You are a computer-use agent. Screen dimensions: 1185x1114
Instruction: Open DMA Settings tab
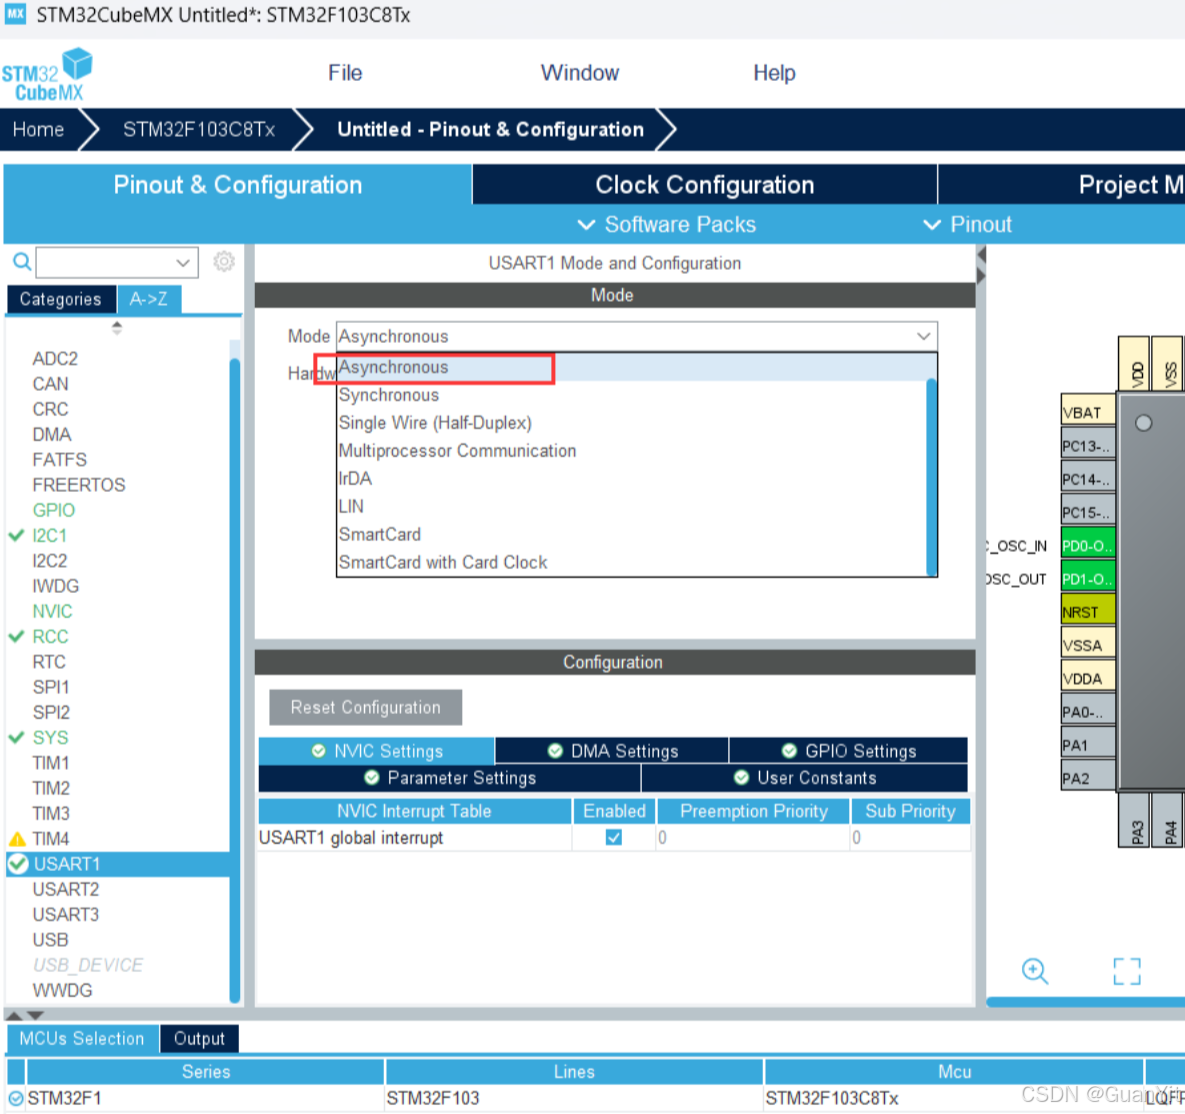pos(612,750)
